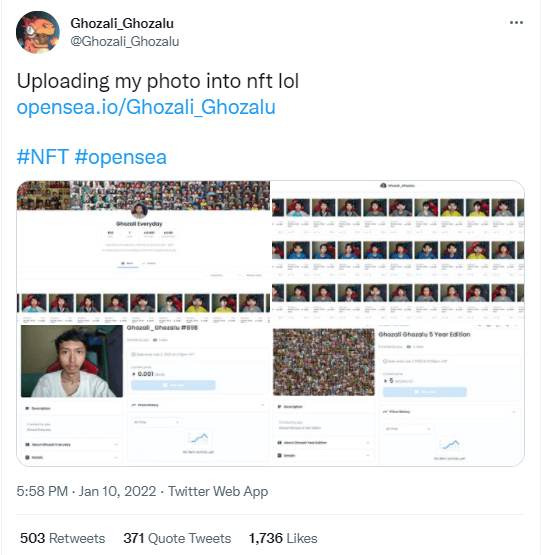Click the dragon pixel-art profile avatar

click(38, 32)
